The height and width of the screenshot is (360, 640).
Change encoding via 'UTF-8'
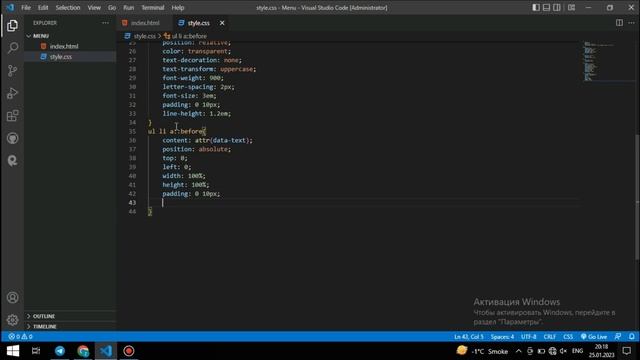[x=529, y=337]
